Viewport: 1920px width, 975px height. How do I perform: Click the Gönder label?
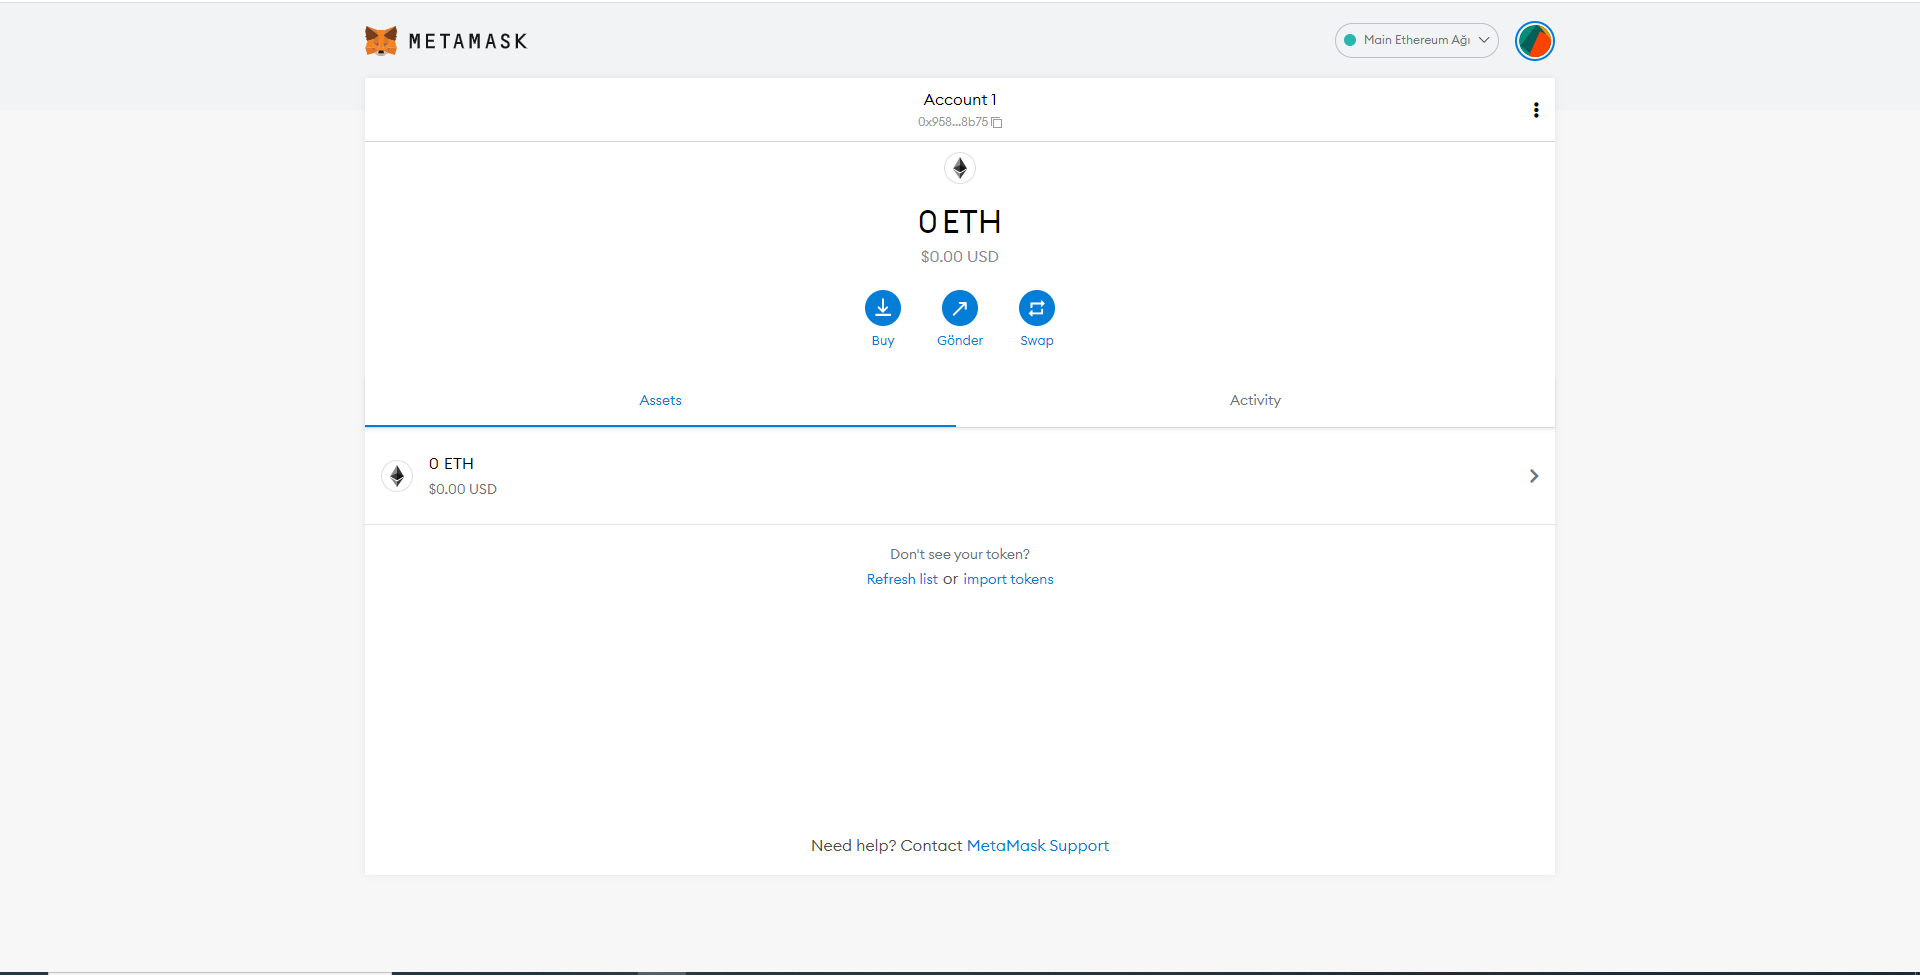[960, 341]
